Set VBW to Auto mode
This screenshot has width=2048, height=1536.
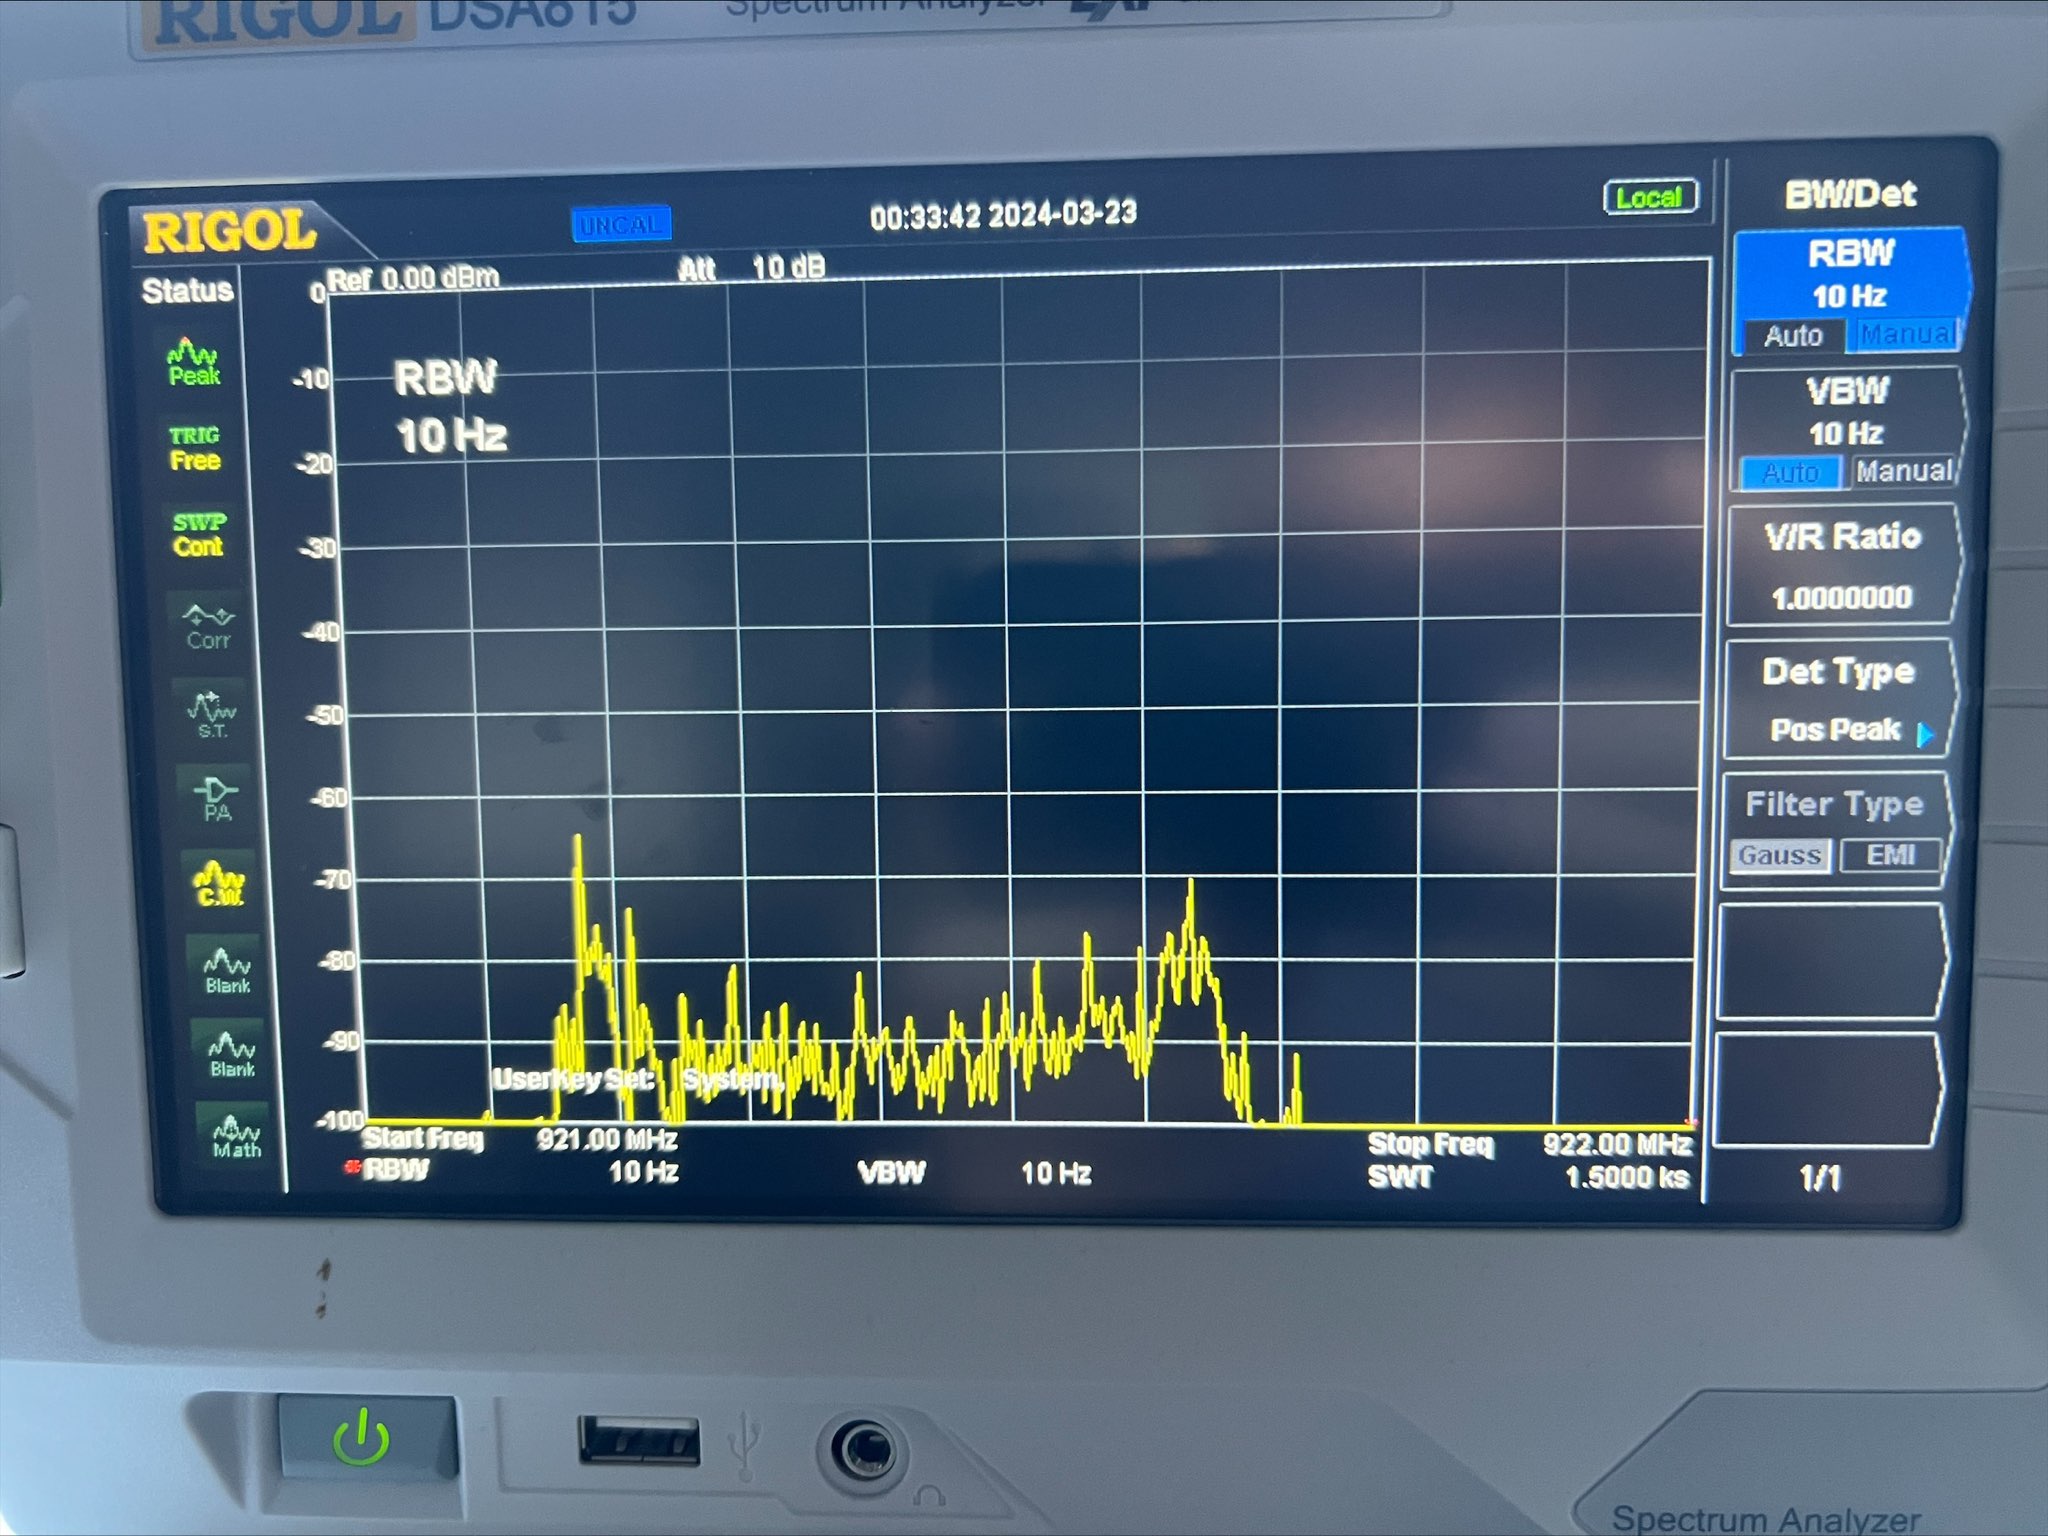[x=1790, y=472]
